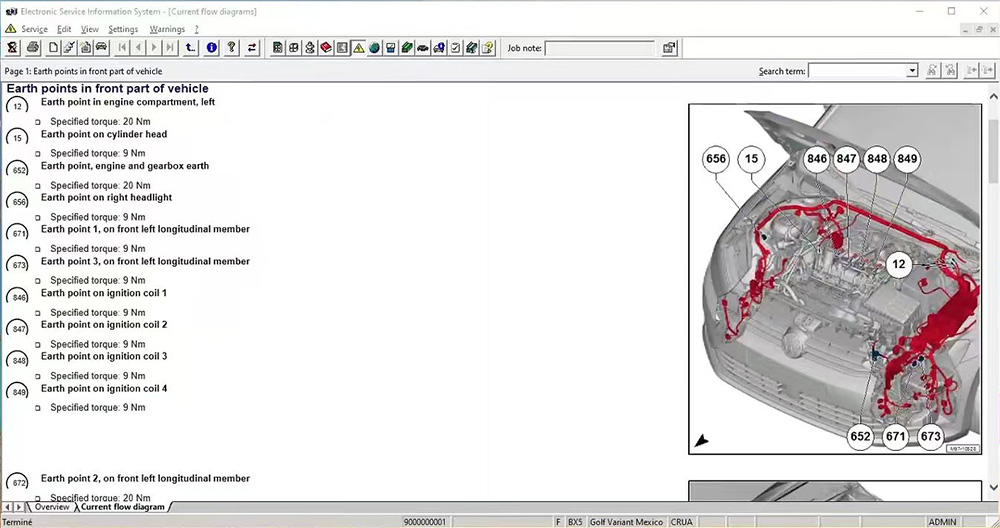
Task: Click the job note button icon
Action: pos(669,48)
